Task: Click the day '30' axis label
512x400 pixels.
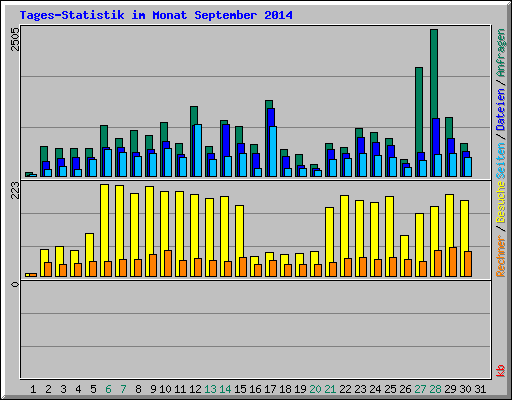Action: tap(465, 389)
